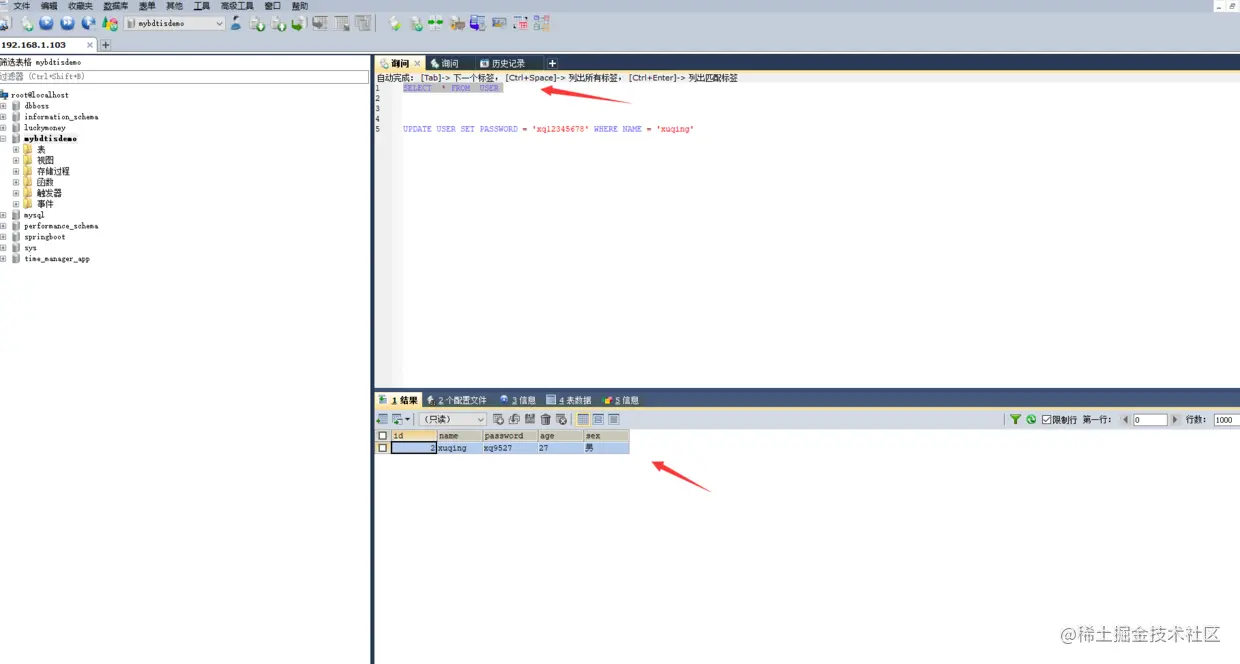
Task: Click the duplicate current row icon
Action: (514, 420)
